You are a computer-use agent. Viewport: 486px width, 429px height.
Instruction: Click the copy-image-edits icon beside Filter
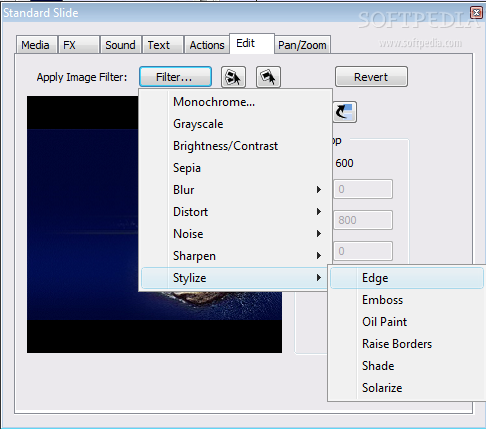233,77
